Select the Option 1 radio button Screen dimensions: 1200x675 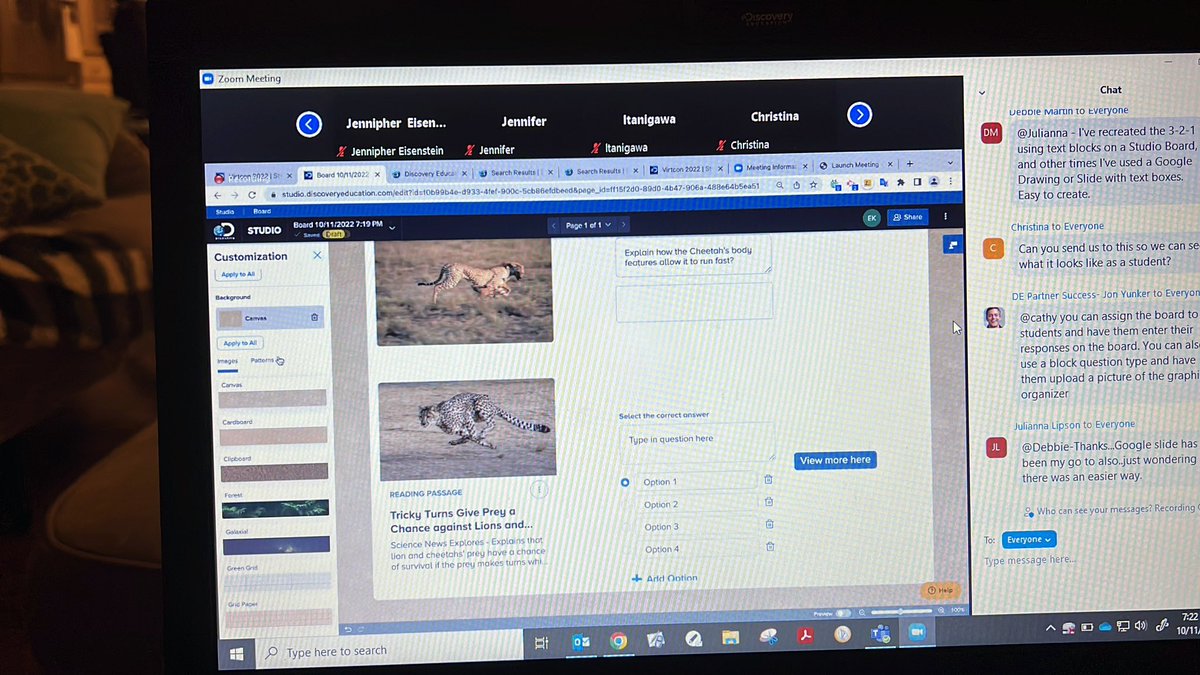tap(625, 482)
